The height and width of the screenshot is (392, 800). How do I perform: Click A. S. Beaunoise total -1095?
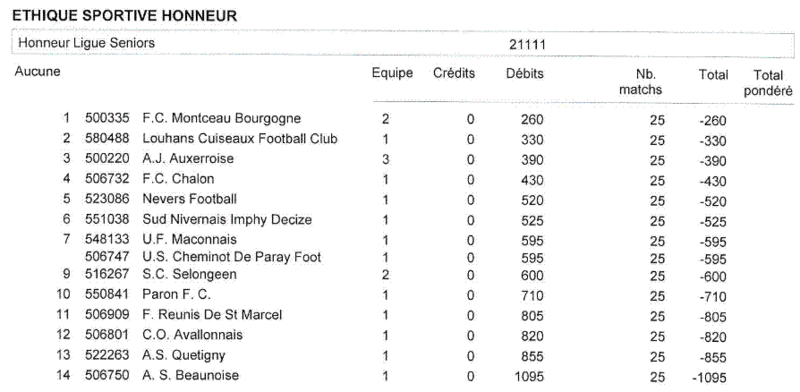coord(709,378)
